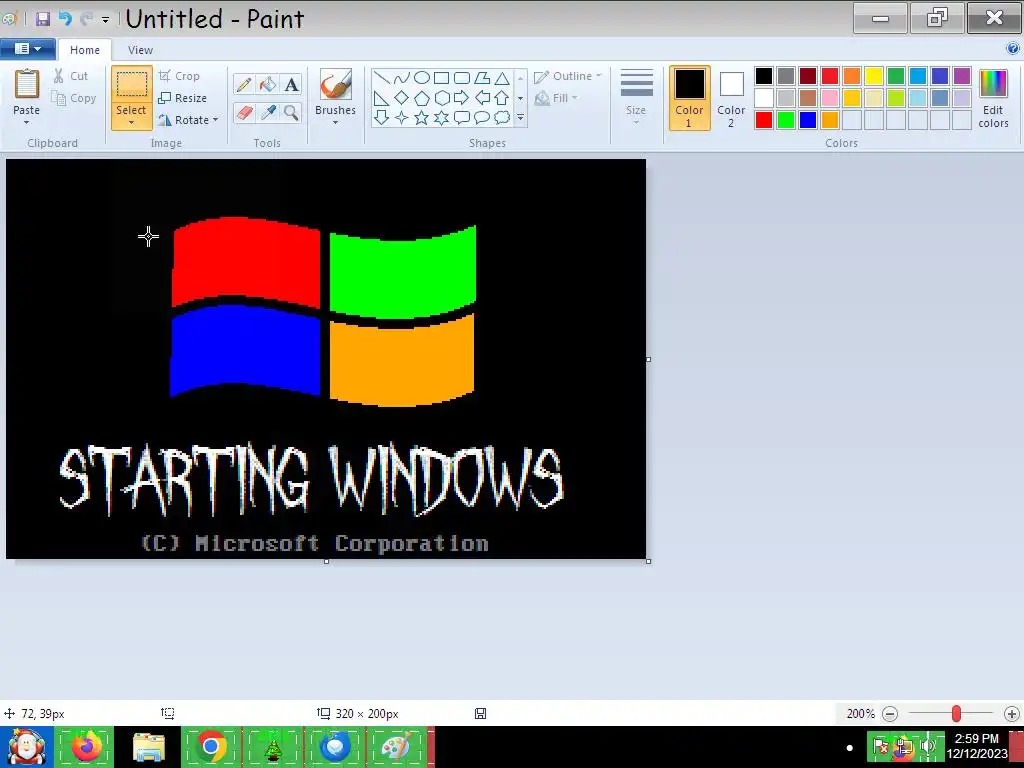The width and height of the screenshot is (1024, 768).
Task: Open the Rotate dropdown menu
Action: tap(215, 120)
